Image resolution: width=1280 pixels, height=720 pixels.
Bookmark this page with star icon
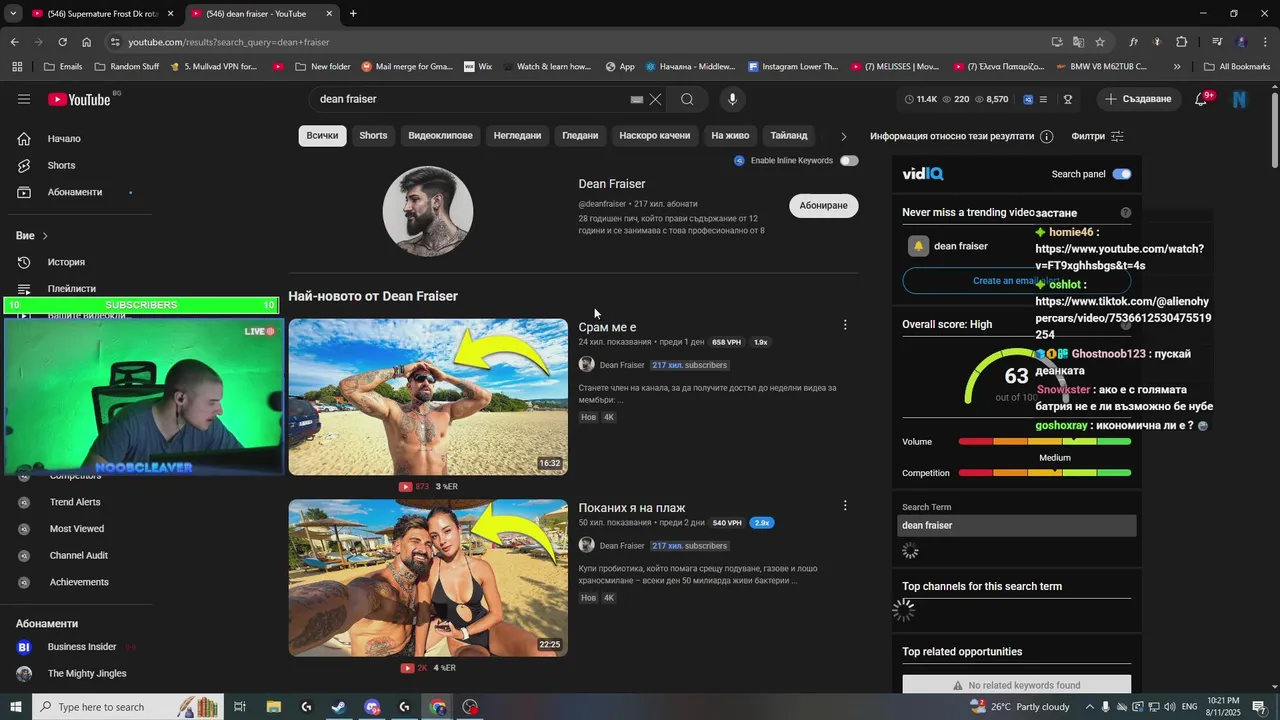(x=1100, y=42)
